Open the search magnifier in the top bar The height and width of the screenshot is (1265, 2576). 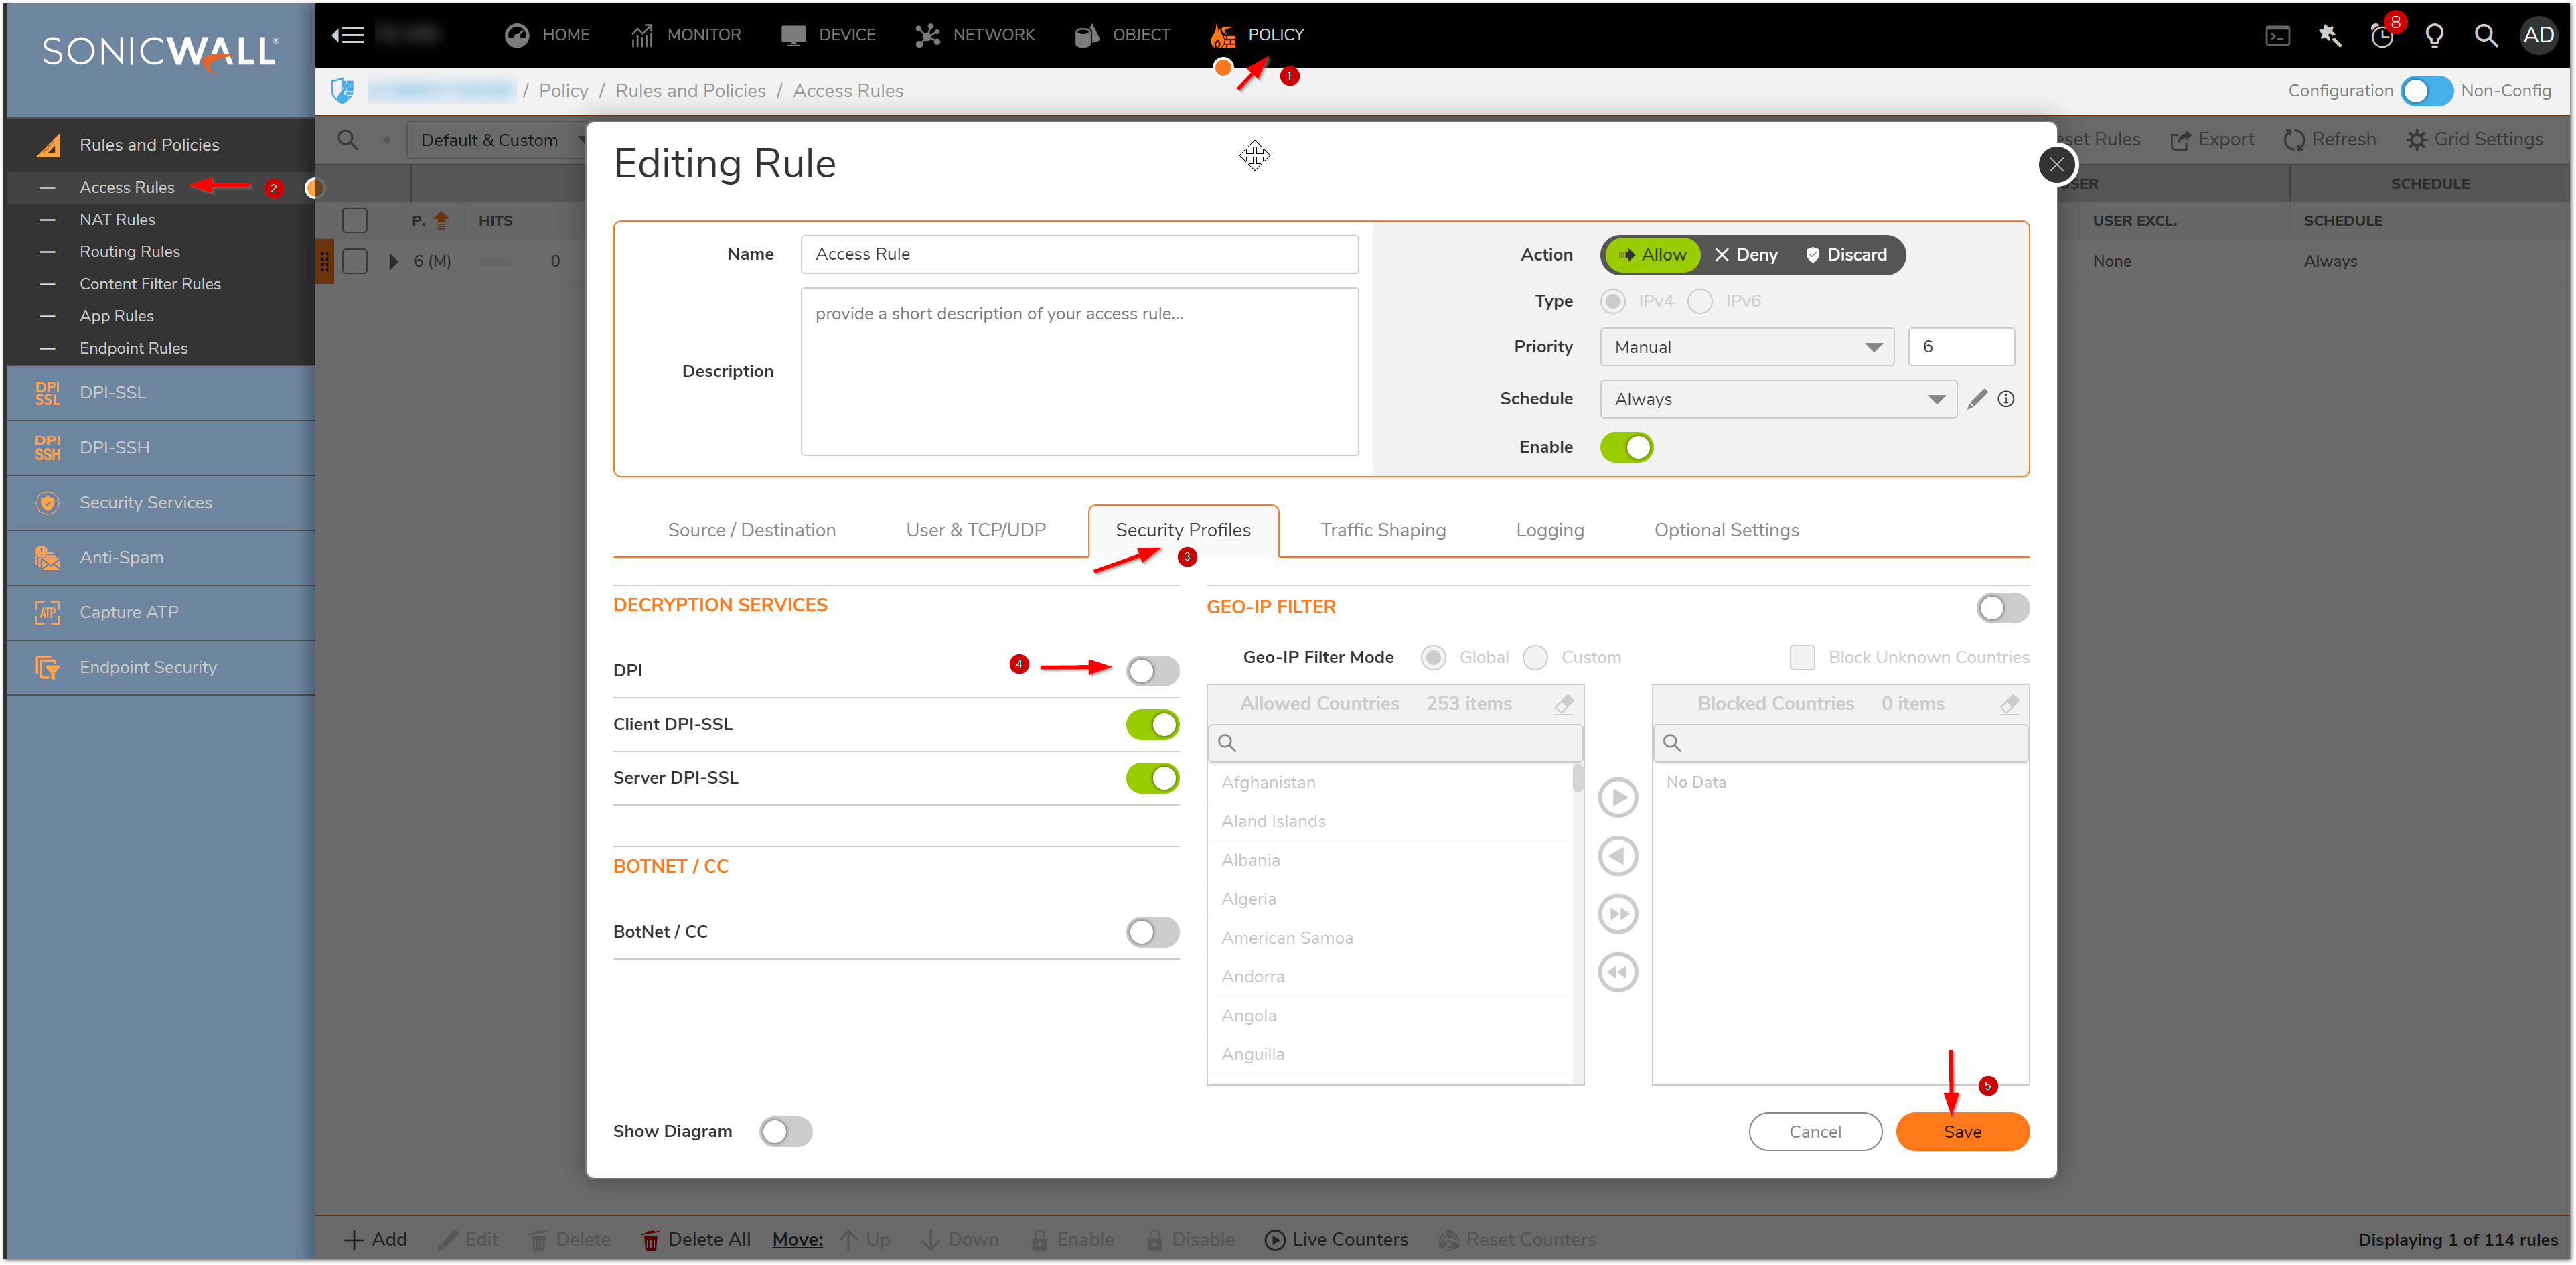click(2485, 35)
